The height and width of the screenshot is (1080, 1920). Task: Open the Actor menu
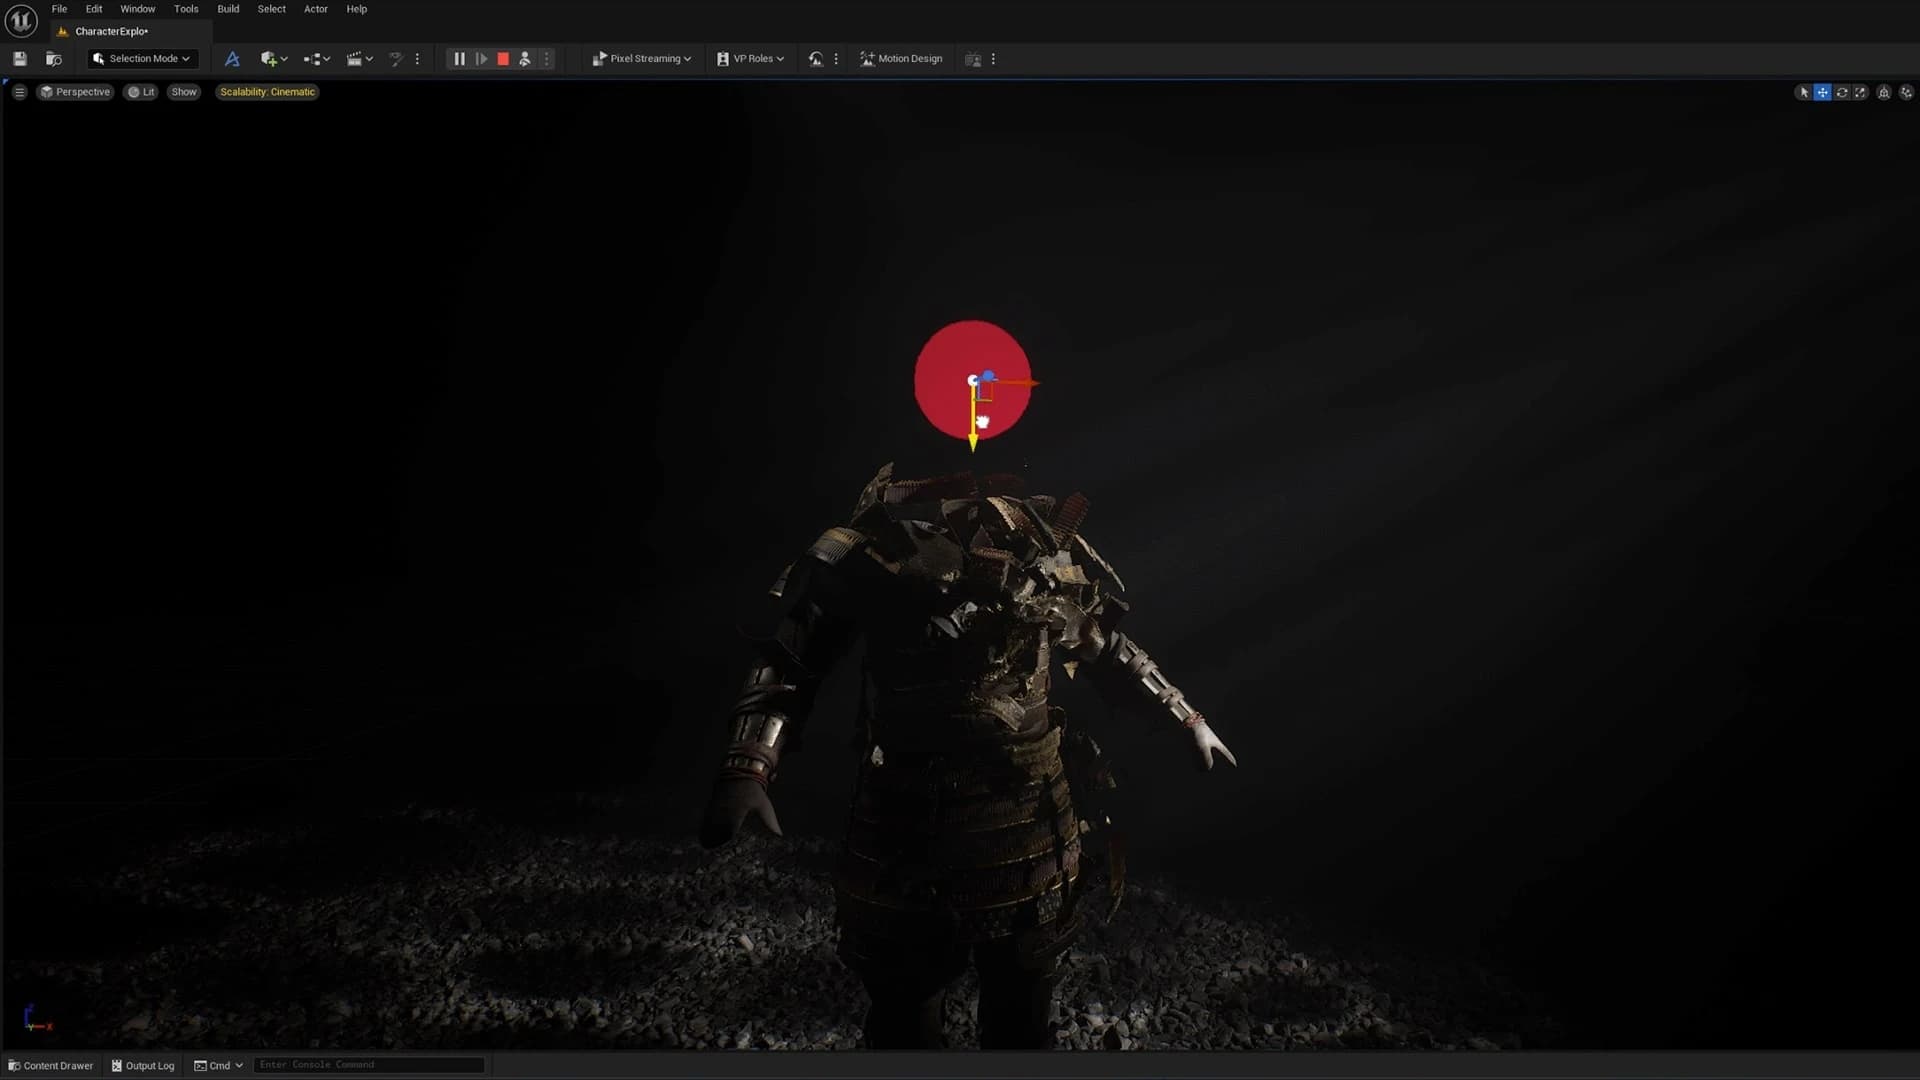pos(316,9)
